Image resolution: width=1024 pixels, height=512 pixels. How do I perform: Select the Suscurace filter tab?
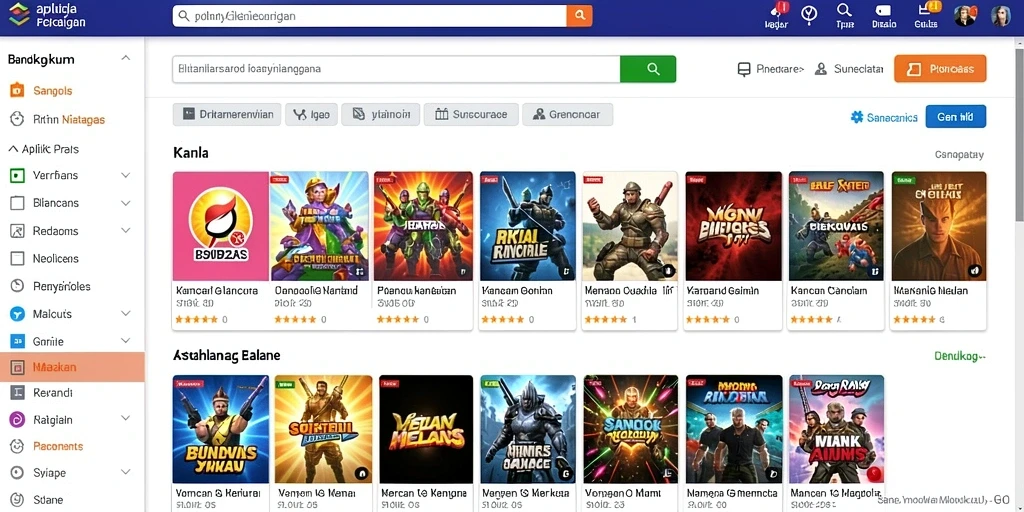[x=471, y=114]
